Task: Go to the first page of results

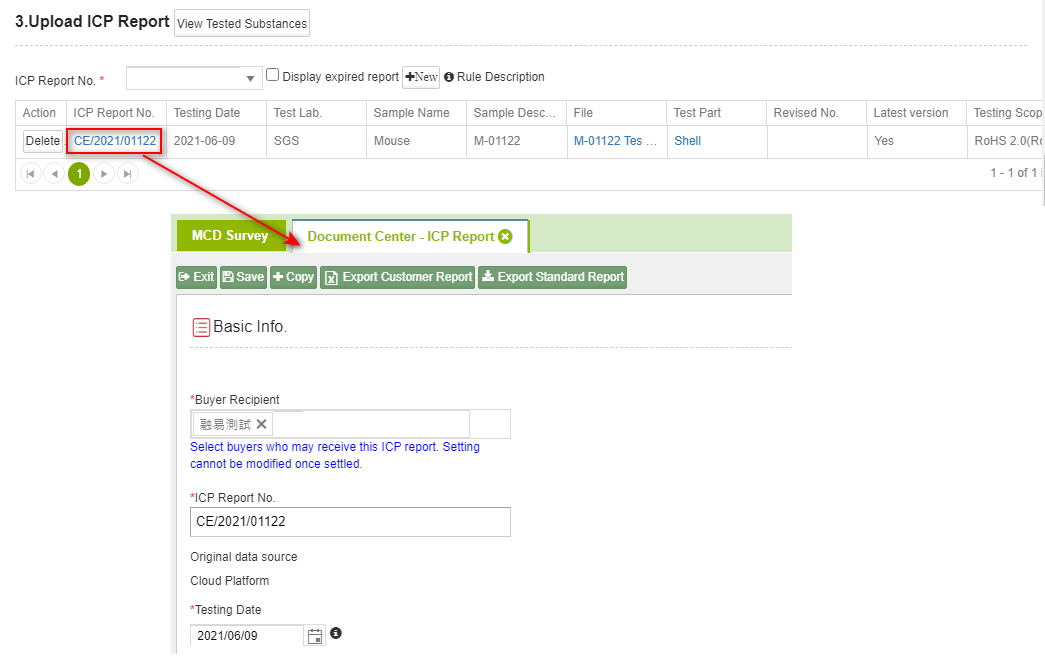Action: click(30, 174)
